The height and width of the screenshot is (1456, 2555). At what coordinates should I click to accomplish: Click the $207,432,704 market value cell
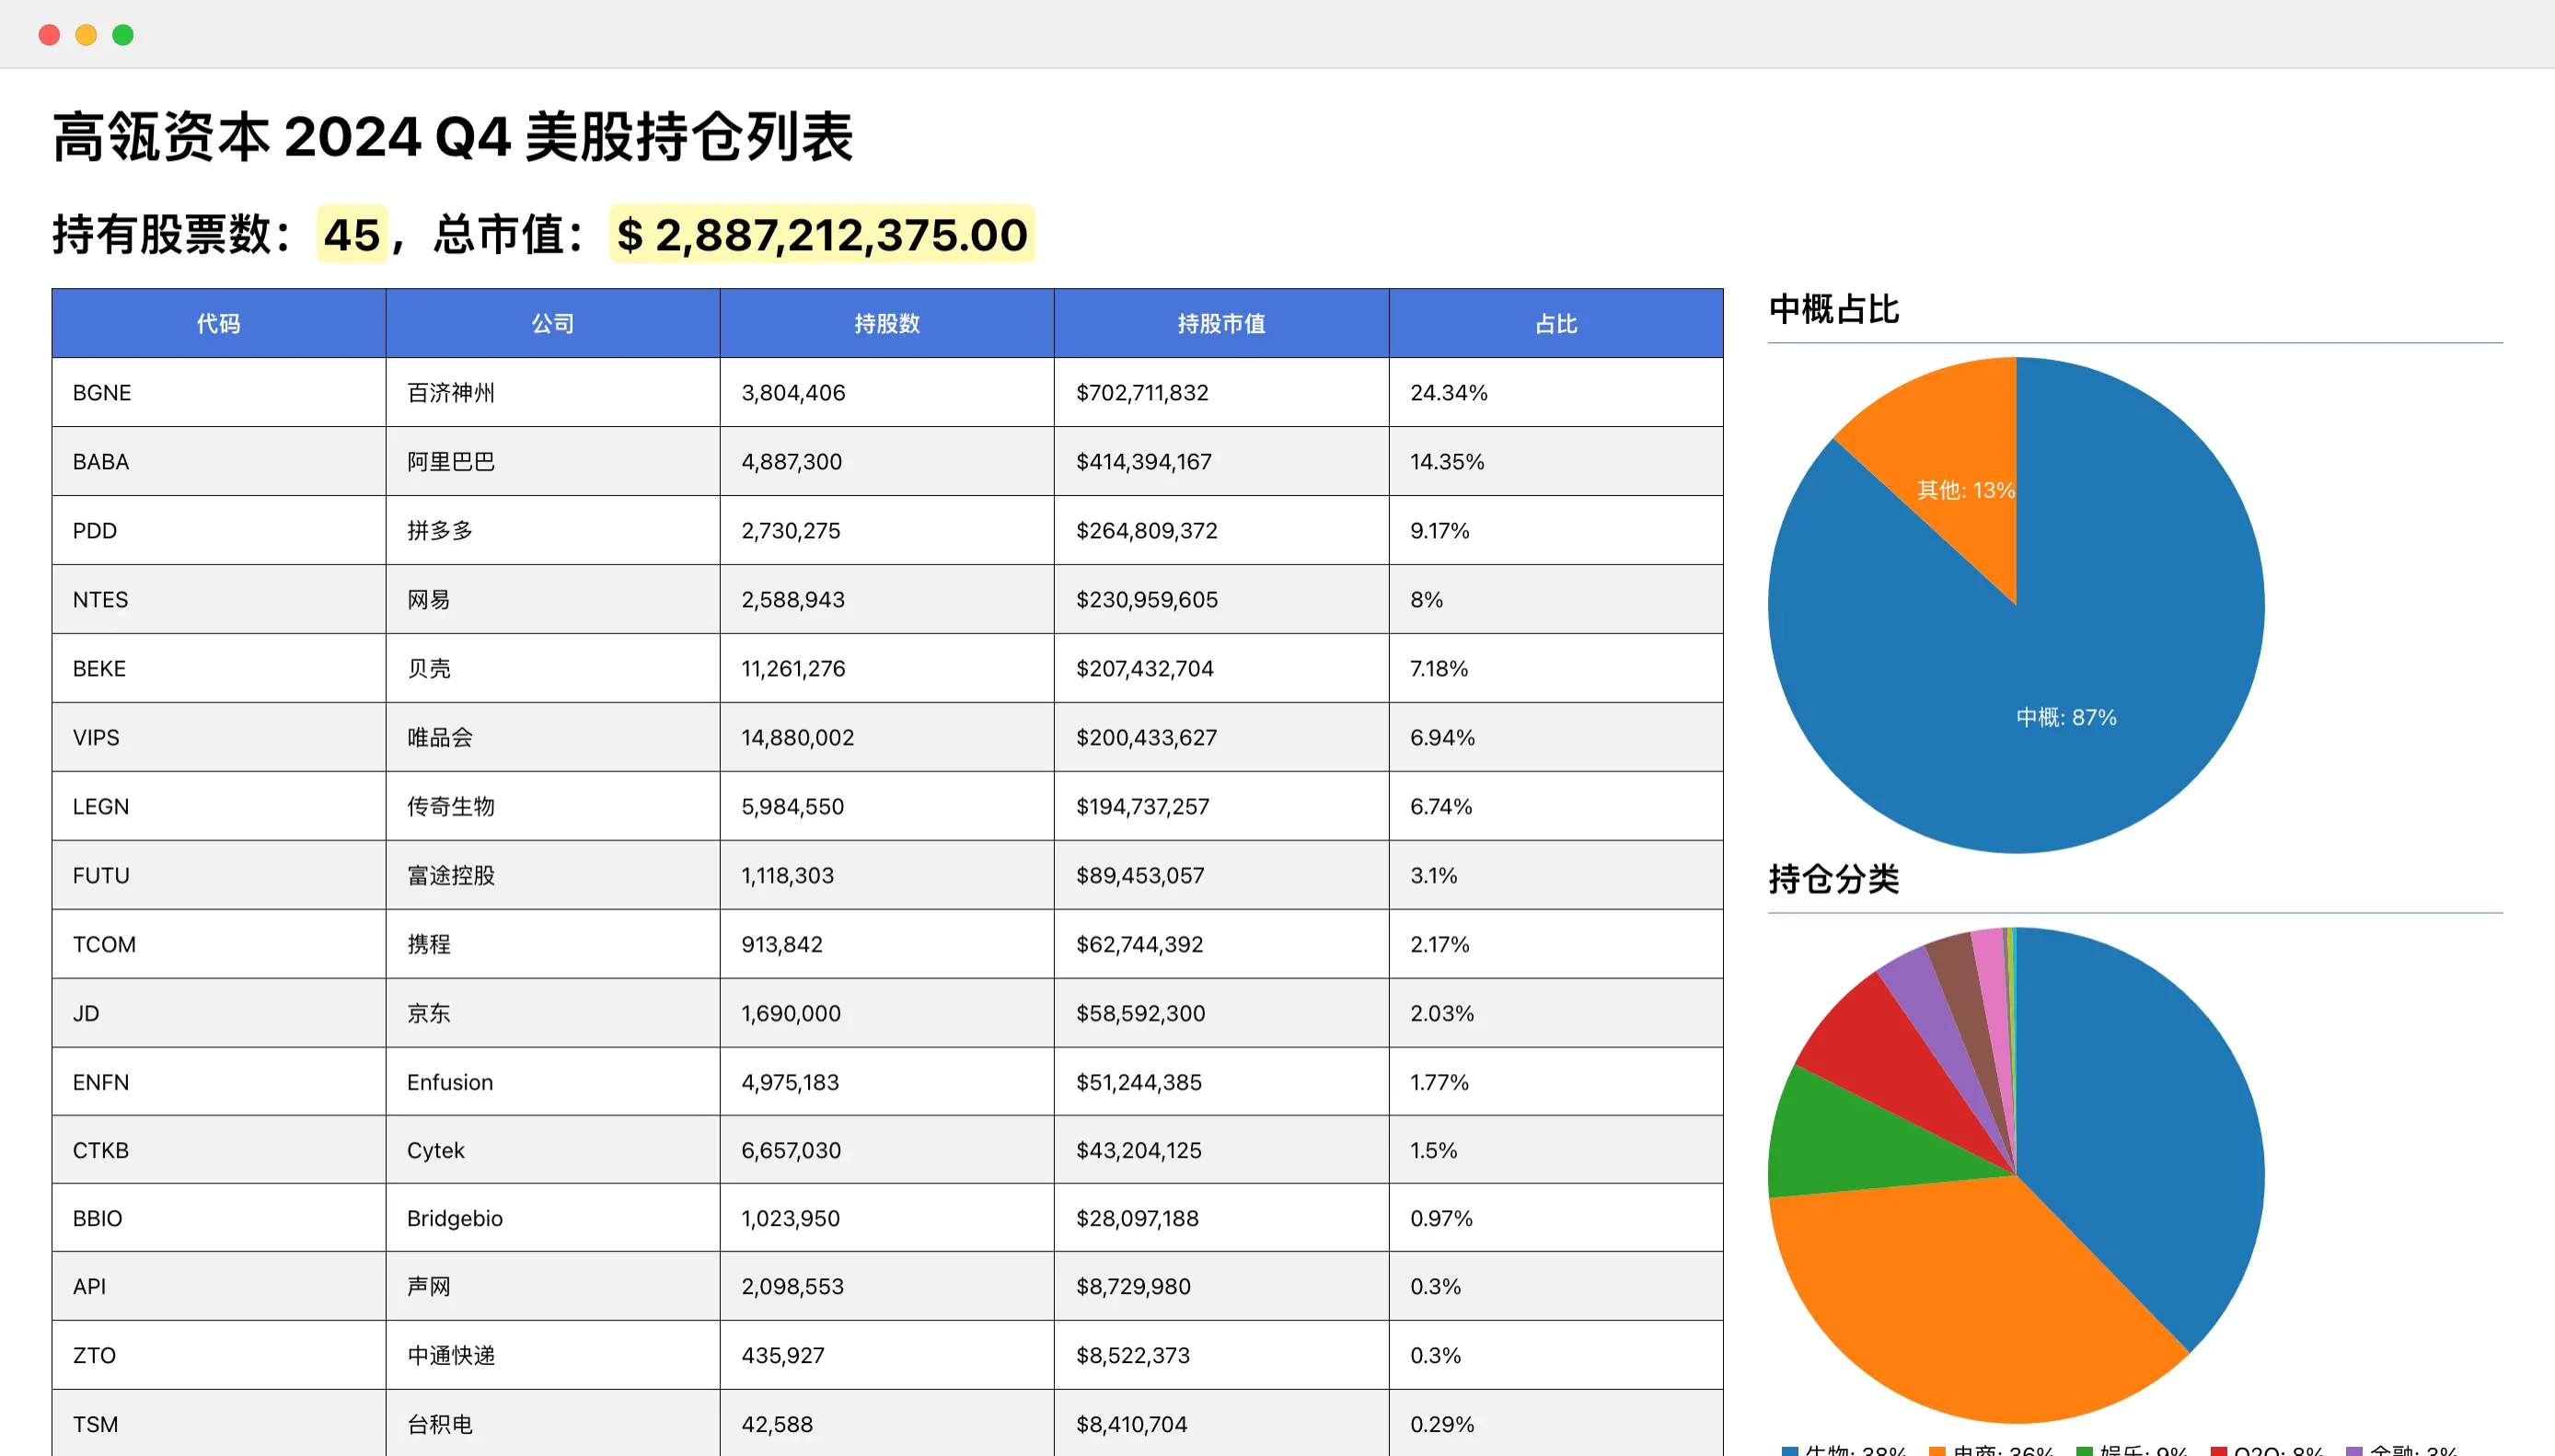[x=1221, y=668]
